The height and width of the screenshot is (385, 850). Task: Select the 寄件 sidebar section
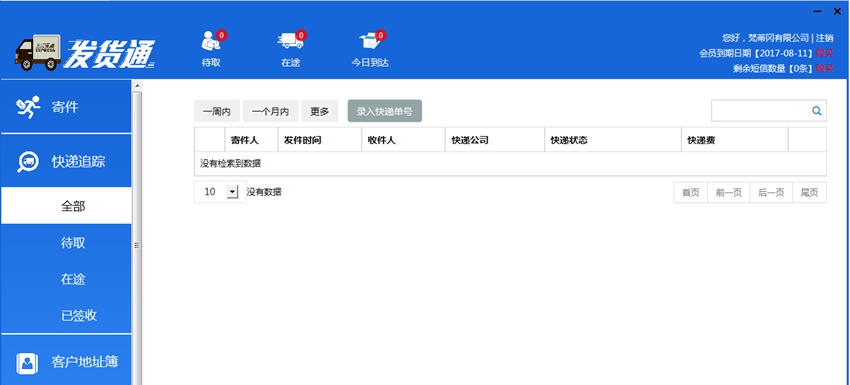pos(66,106)
